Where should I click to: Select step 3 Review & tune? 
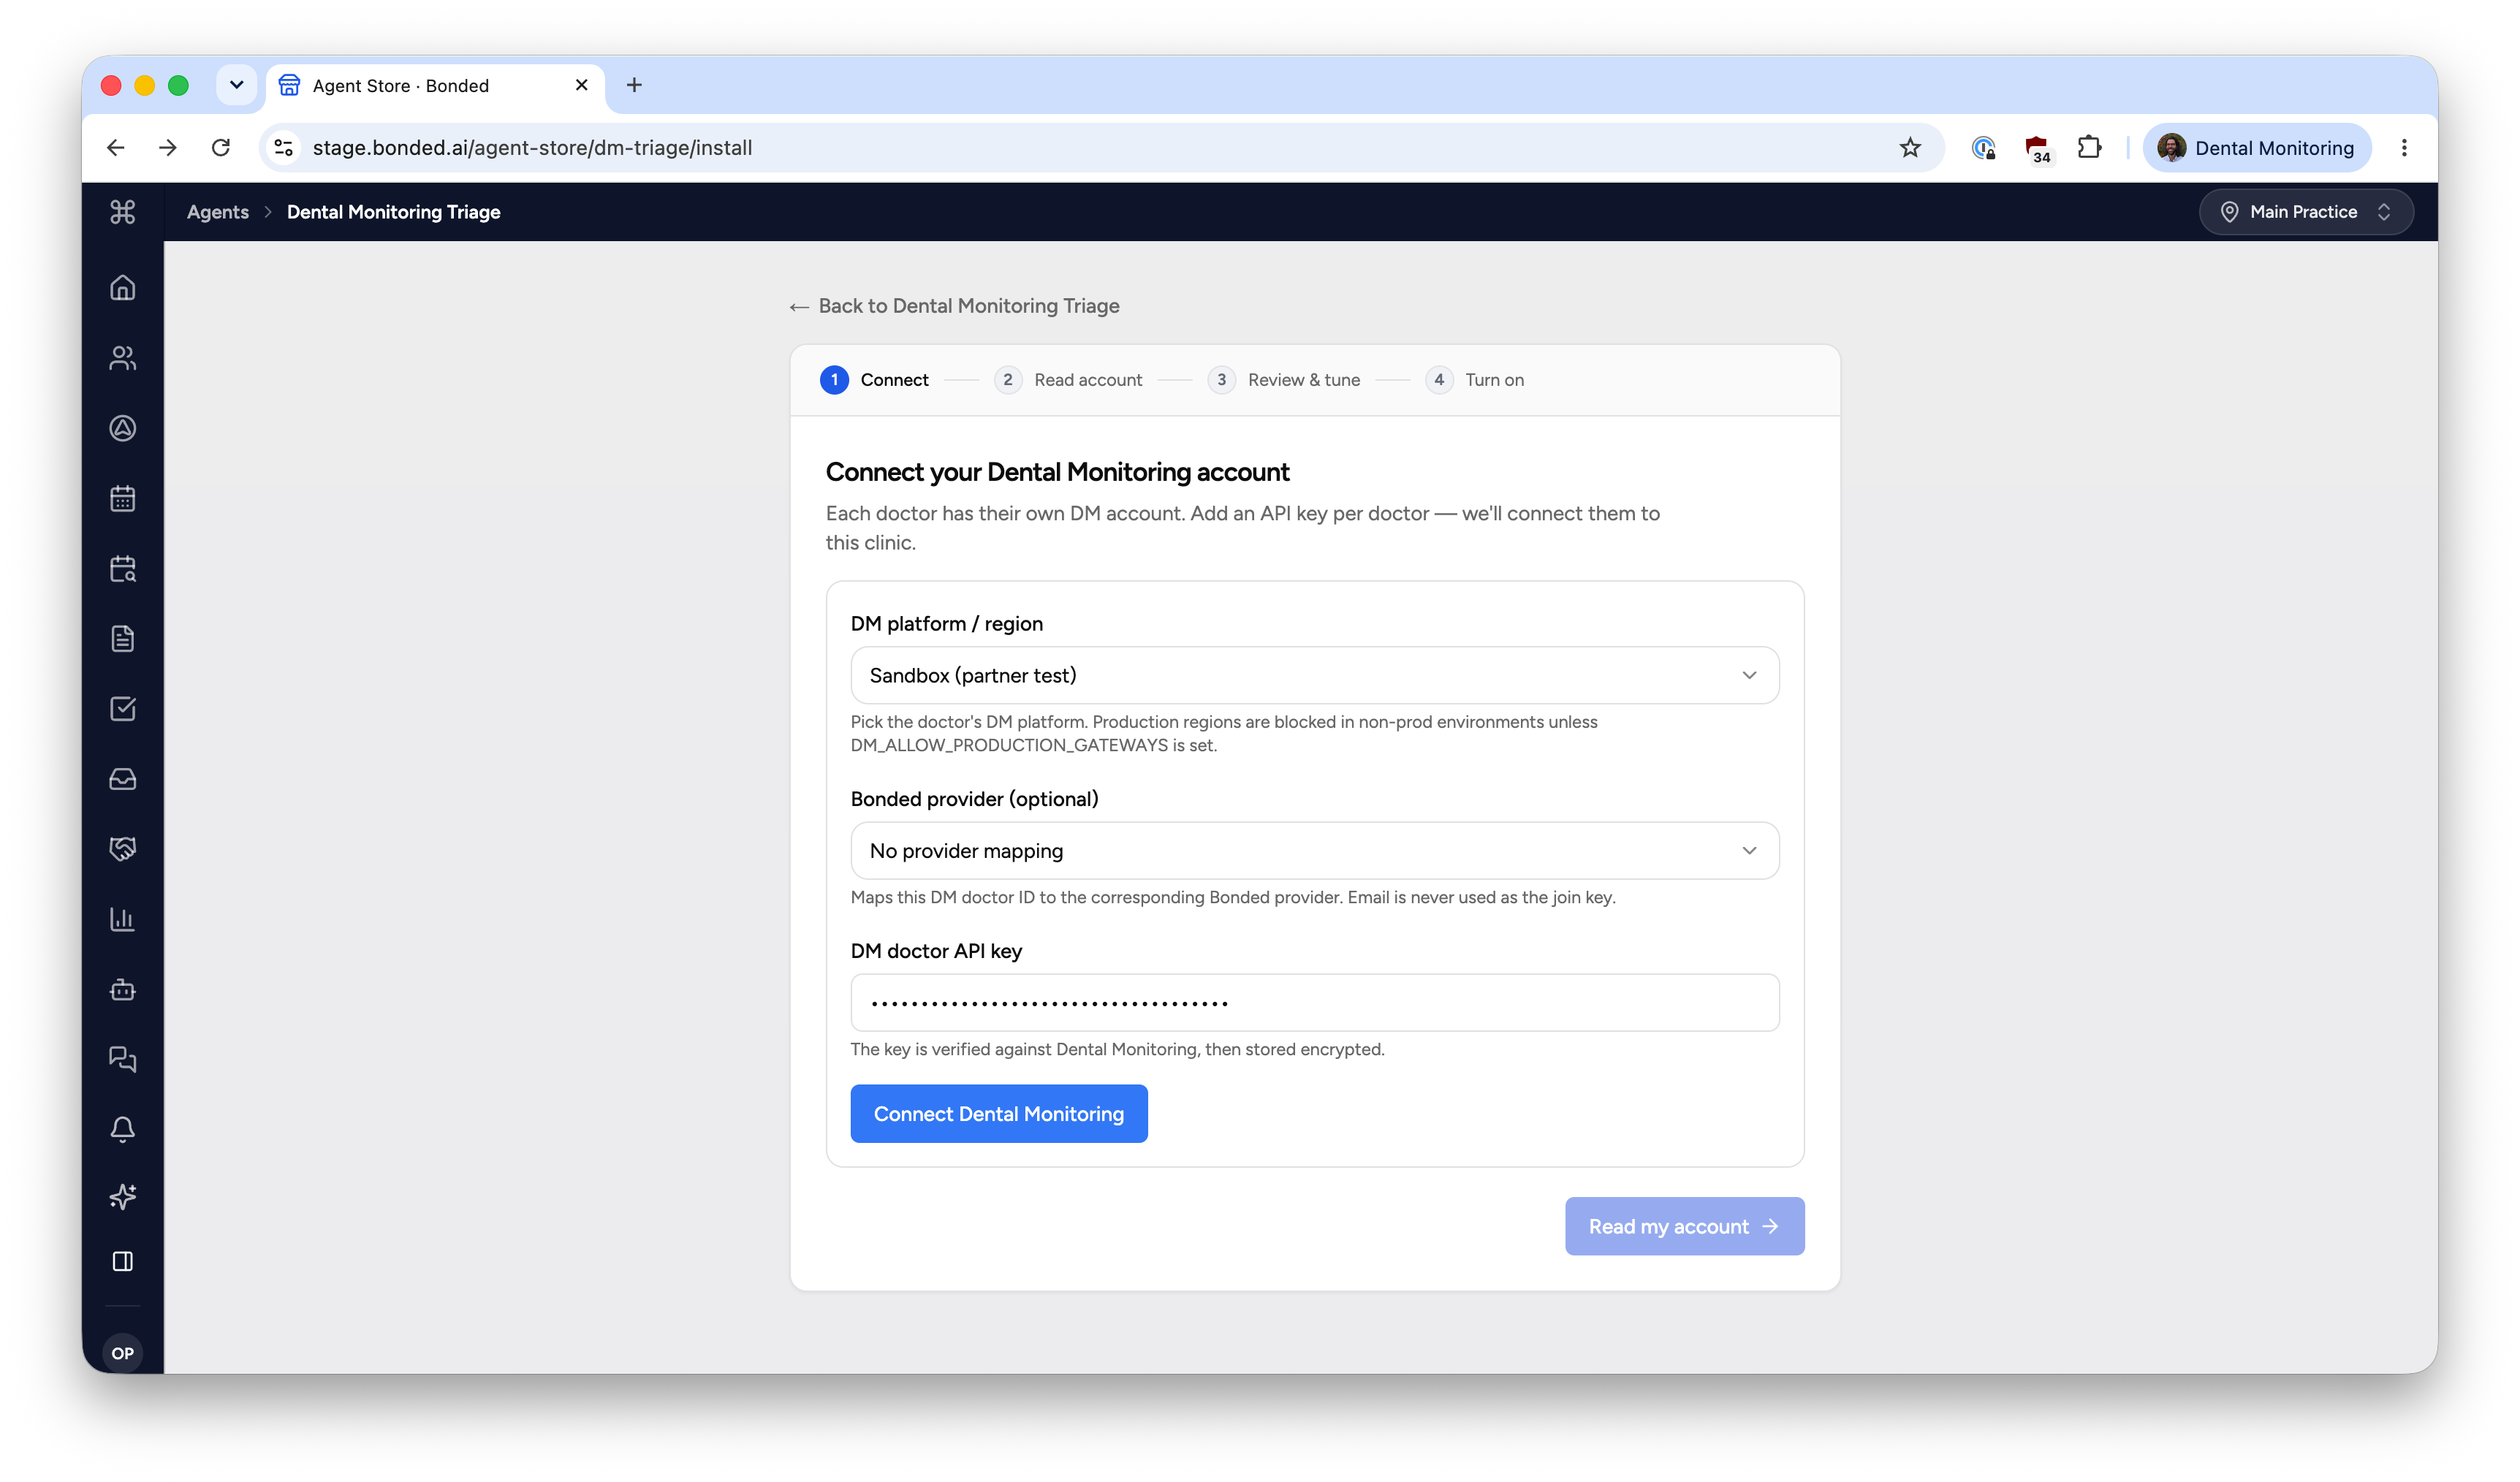pyautogui.click(x=1284, y=380)
